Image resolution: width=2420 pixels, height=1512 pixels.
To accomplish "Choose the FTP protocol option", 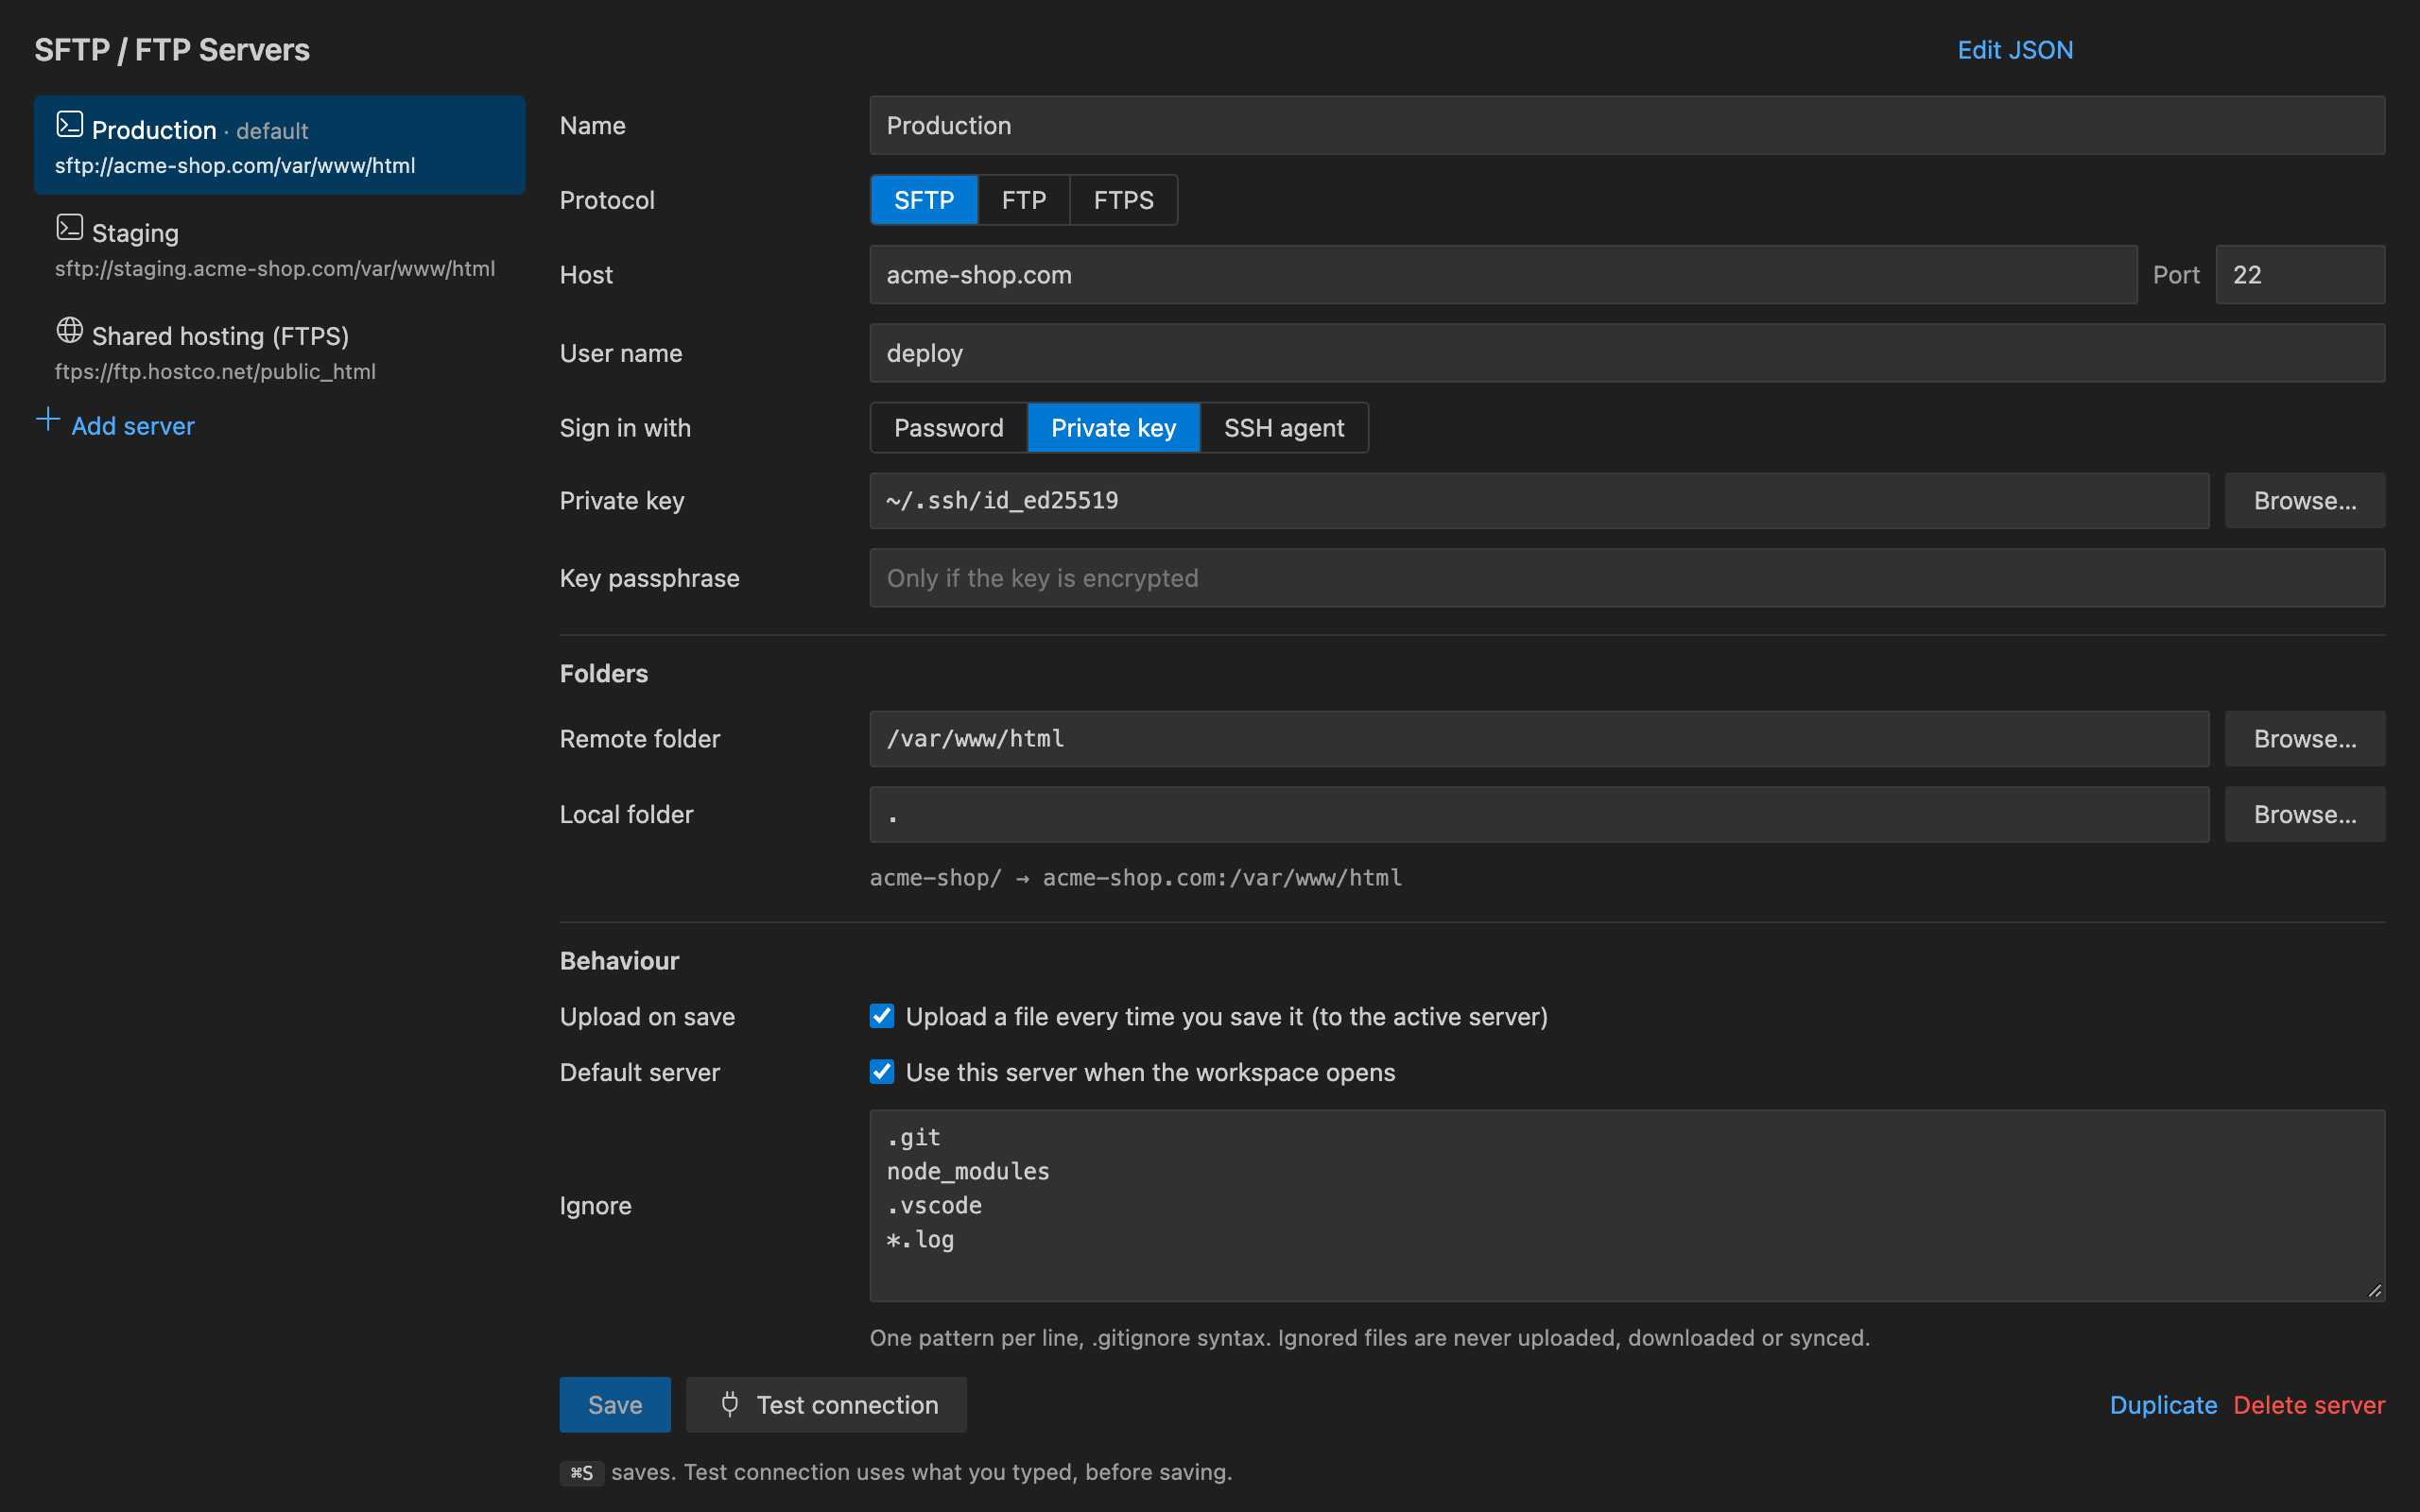I will 1024,200.
